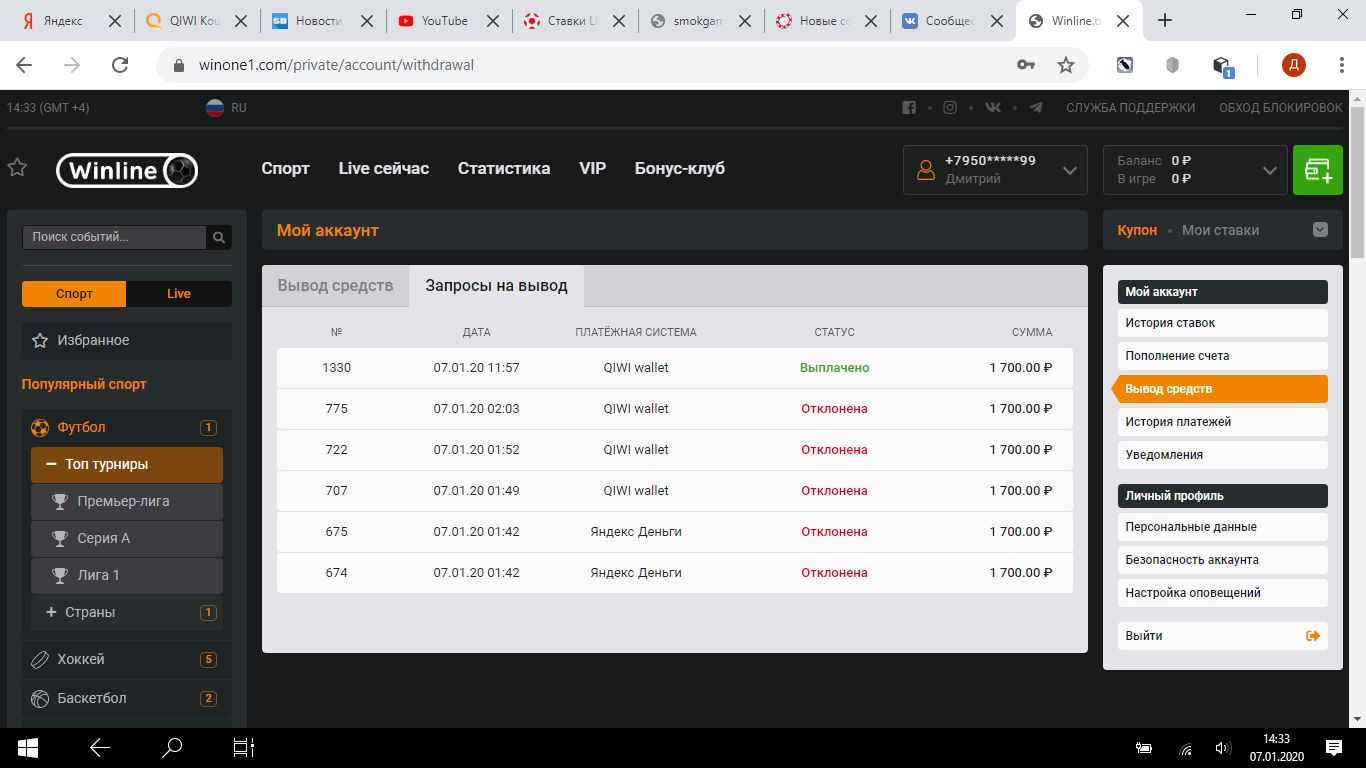The width and height of the screenshot is (1366, 768).
Task: Open Live сейчас in top menu
Action: tap(384, 169)
